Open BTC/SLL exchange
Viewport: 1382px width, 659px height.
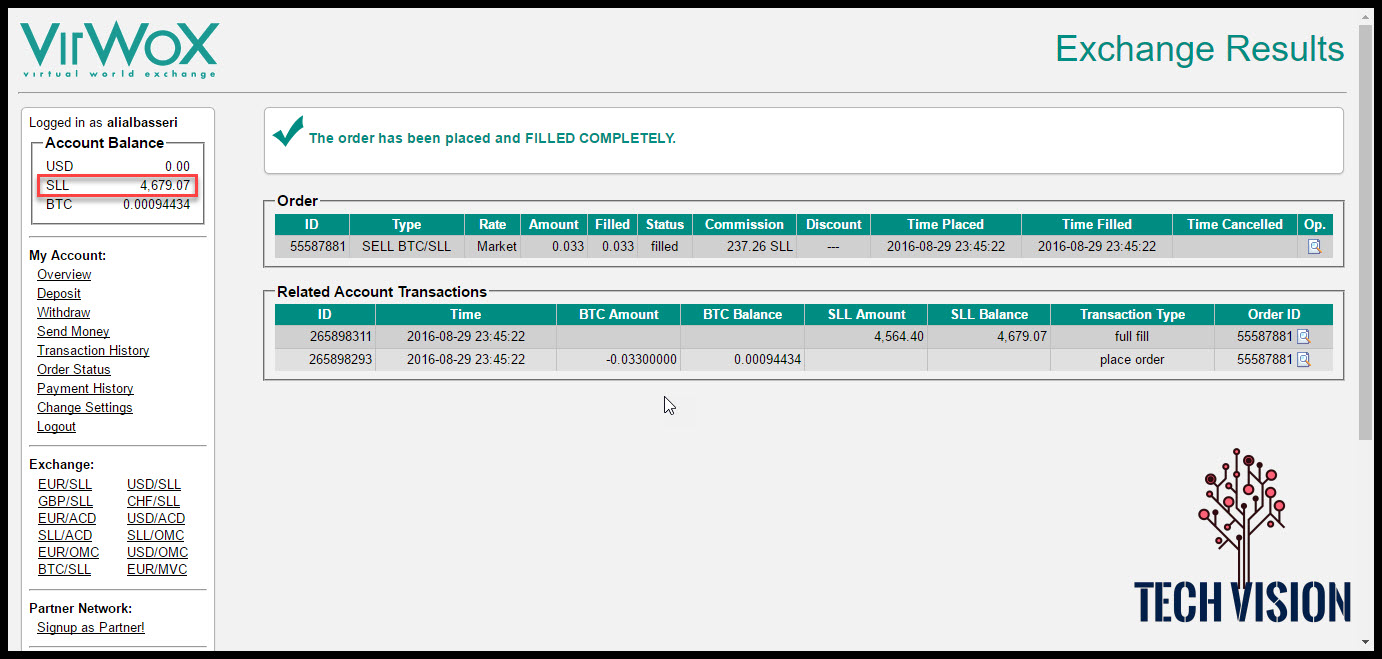[x=64, y=569]
